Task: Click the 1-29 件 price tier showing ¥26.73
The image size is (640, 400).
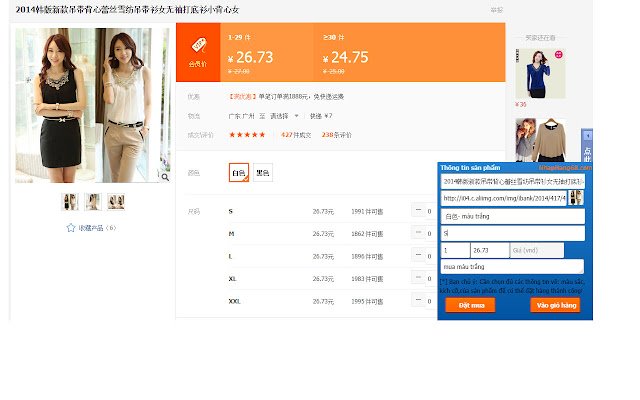Action: pos(267,52)
